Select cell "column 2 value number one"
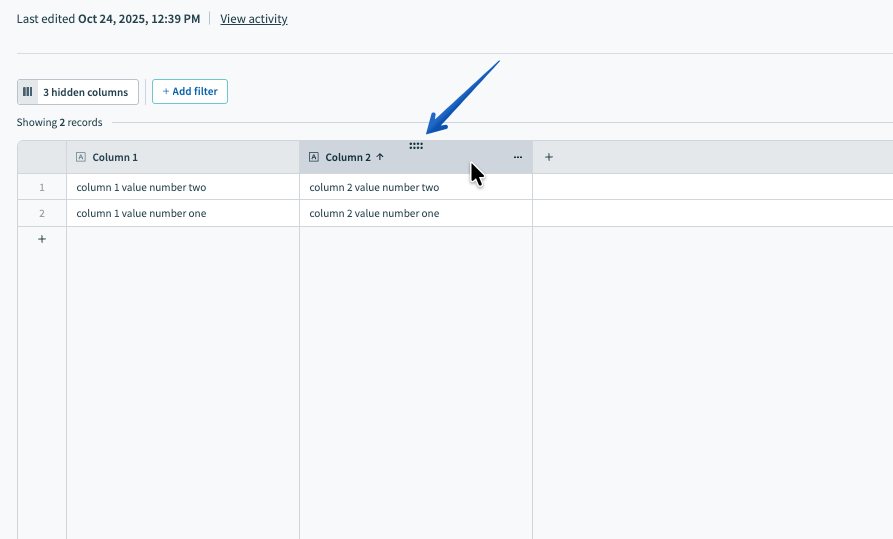This screenshot has height=539, width=893. coord(374,213)
